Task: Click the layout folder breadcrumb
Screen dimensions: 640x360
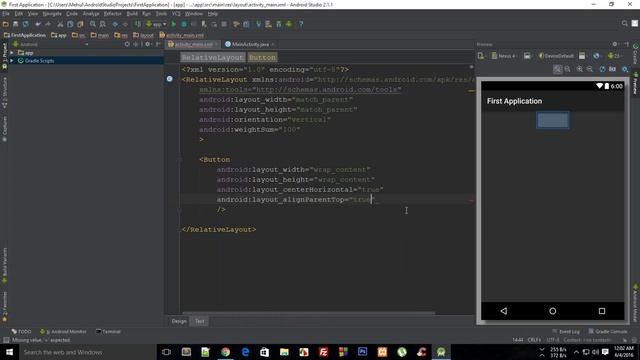Action: click(x=143, y=35)
